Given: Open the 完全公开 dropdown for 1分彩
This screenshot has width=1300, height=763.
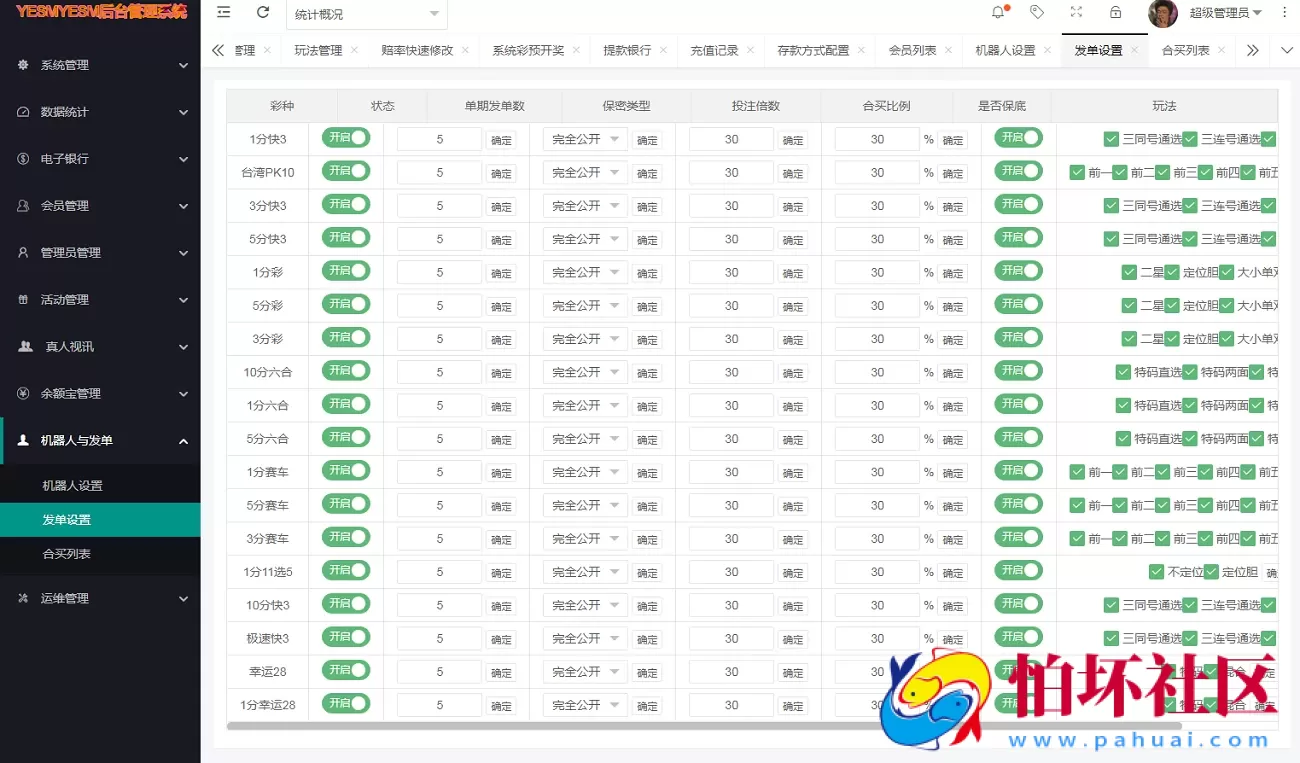Looking at the screenshot, I should pyautogui.click(x=584, y=272).
